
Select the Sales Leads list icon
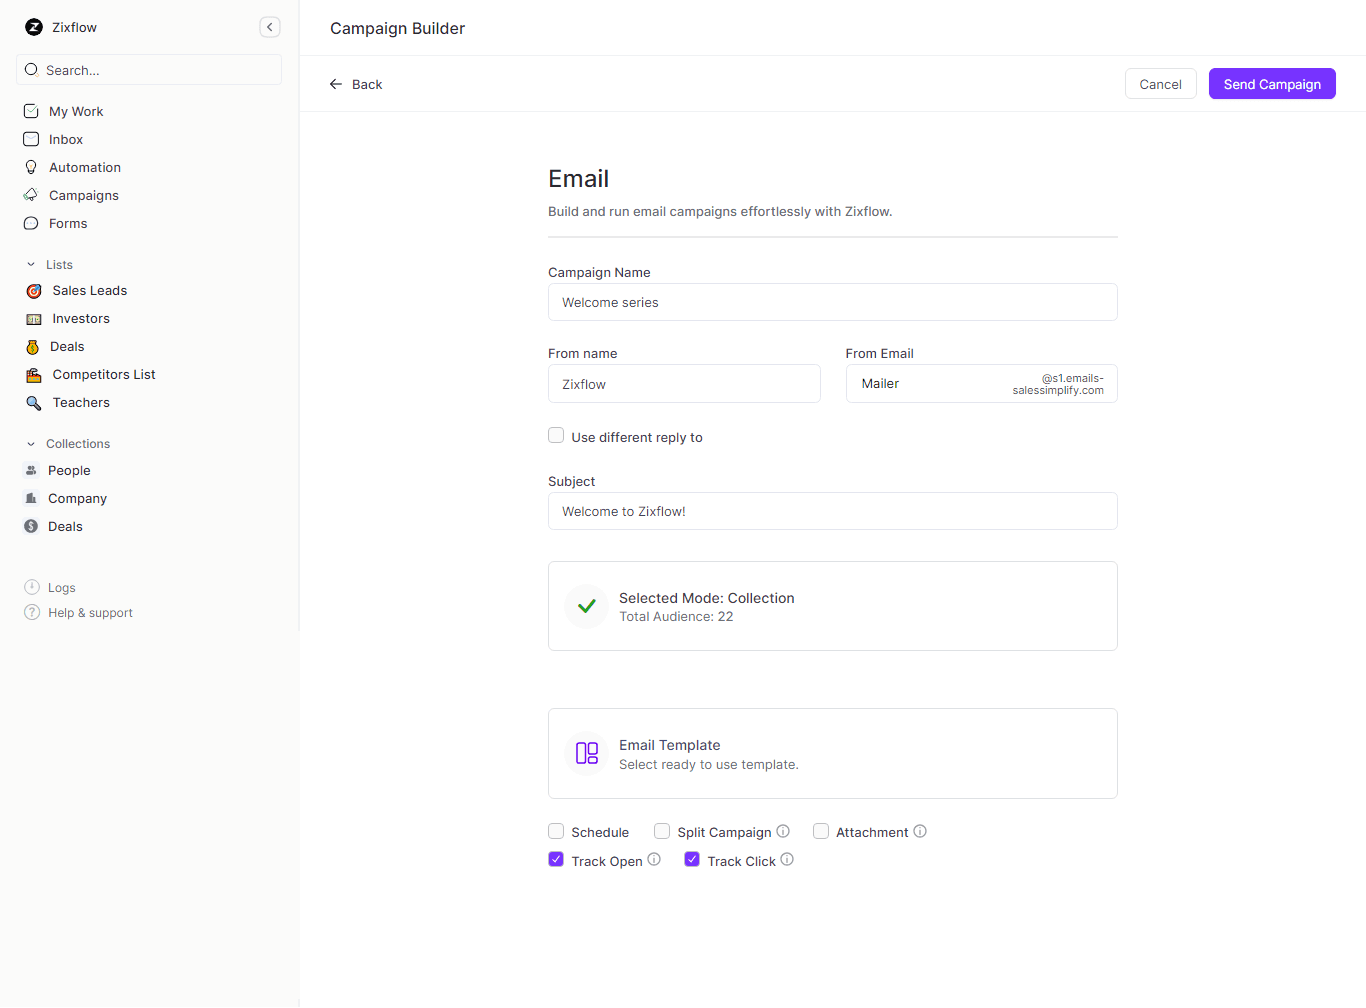click(x=33, y=290)
